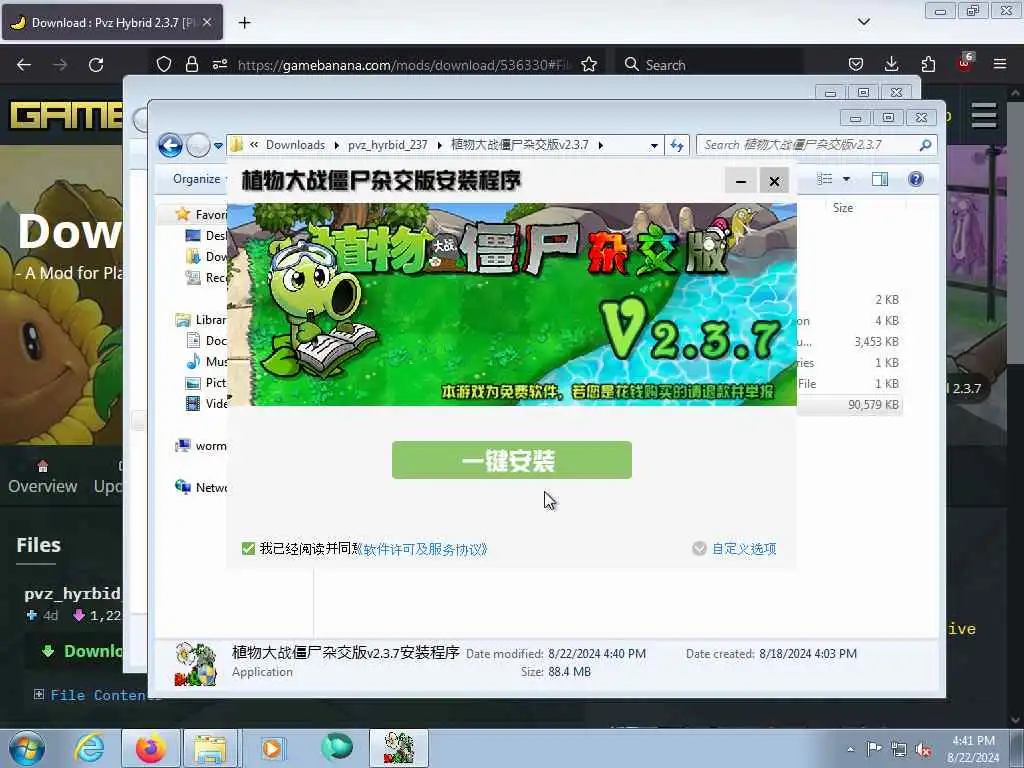Image resolution: width=1024 pixels, height=768 pixels.
Task: Open Windows Media Player from taskbar
Action: (272, 748)
